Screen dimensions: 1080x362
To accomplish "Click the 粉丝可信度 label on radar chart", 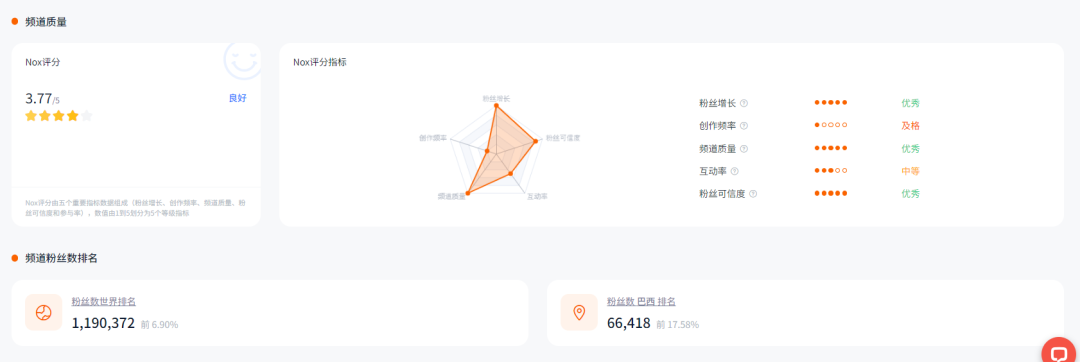I will pyautogui.click(x=563, y=138).
